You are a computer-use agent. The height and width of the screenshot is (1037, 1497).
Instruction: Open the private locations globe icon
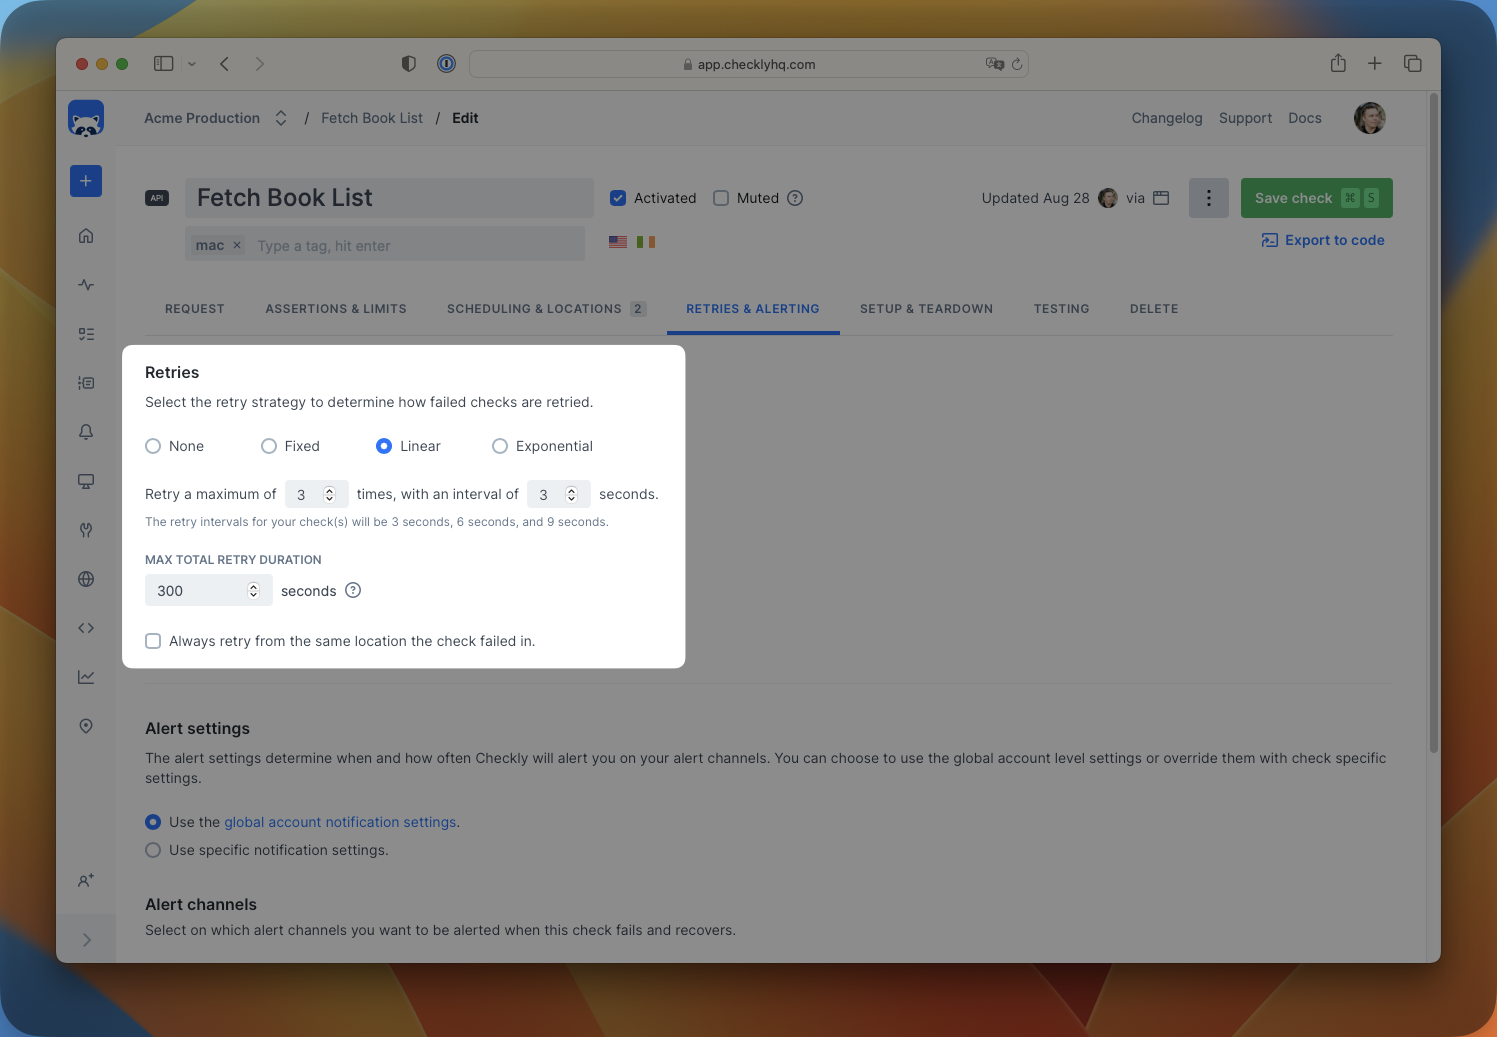(86, 579)
